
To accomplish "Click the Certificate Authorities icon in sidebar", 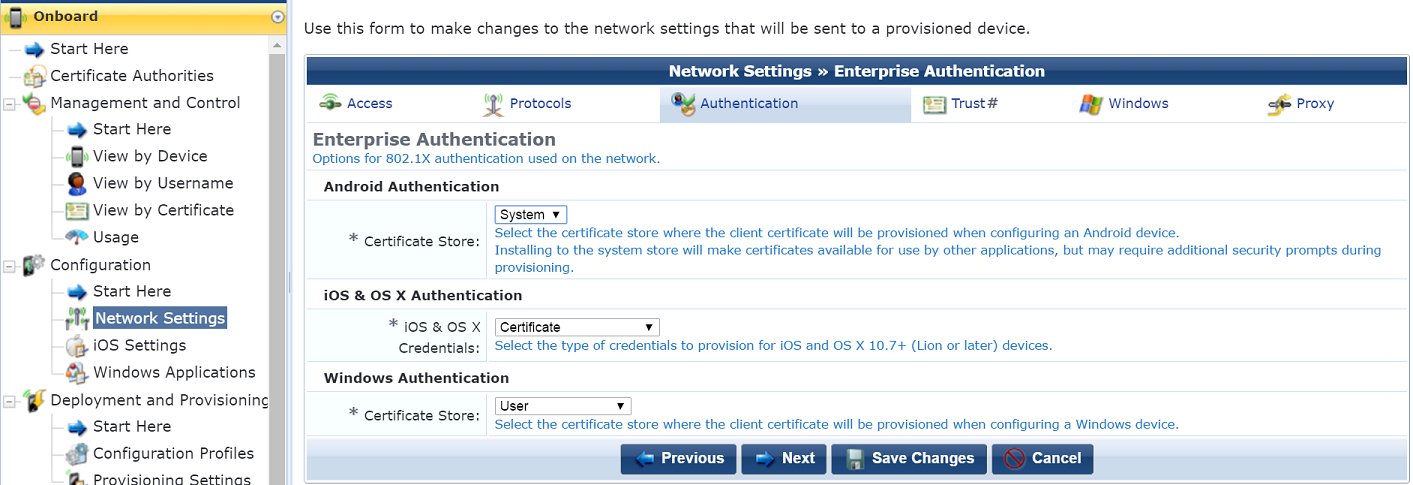I will pyautogui.click(x=35, y=76).
